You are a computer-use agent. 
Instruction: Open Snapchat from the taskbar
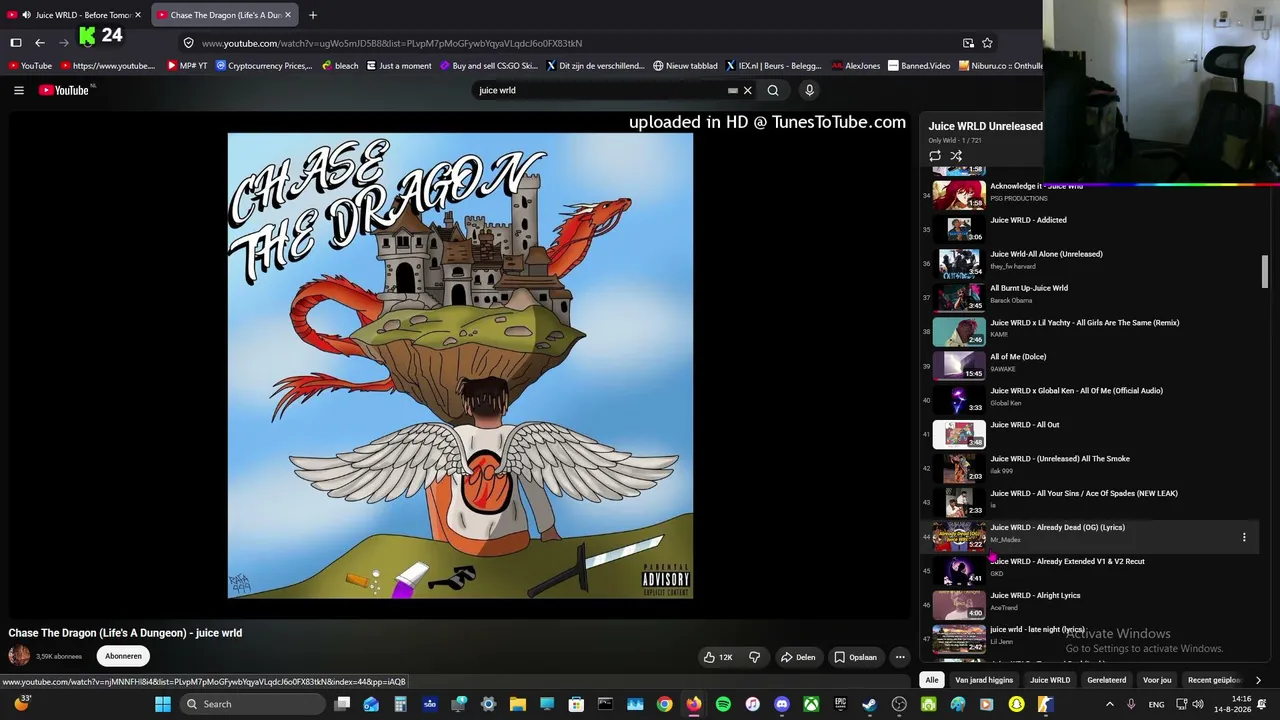tap(1016, 704)
